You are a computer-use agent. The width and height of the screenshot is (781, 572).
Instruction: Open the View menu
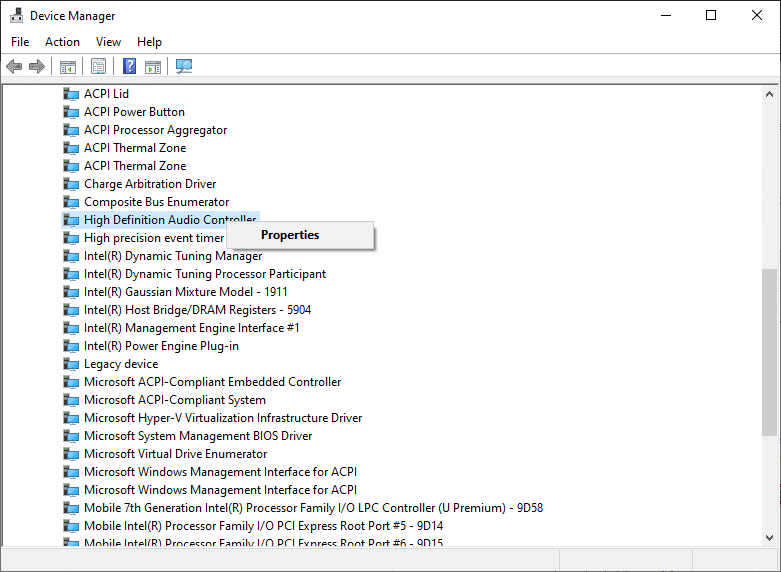(108, 42)
